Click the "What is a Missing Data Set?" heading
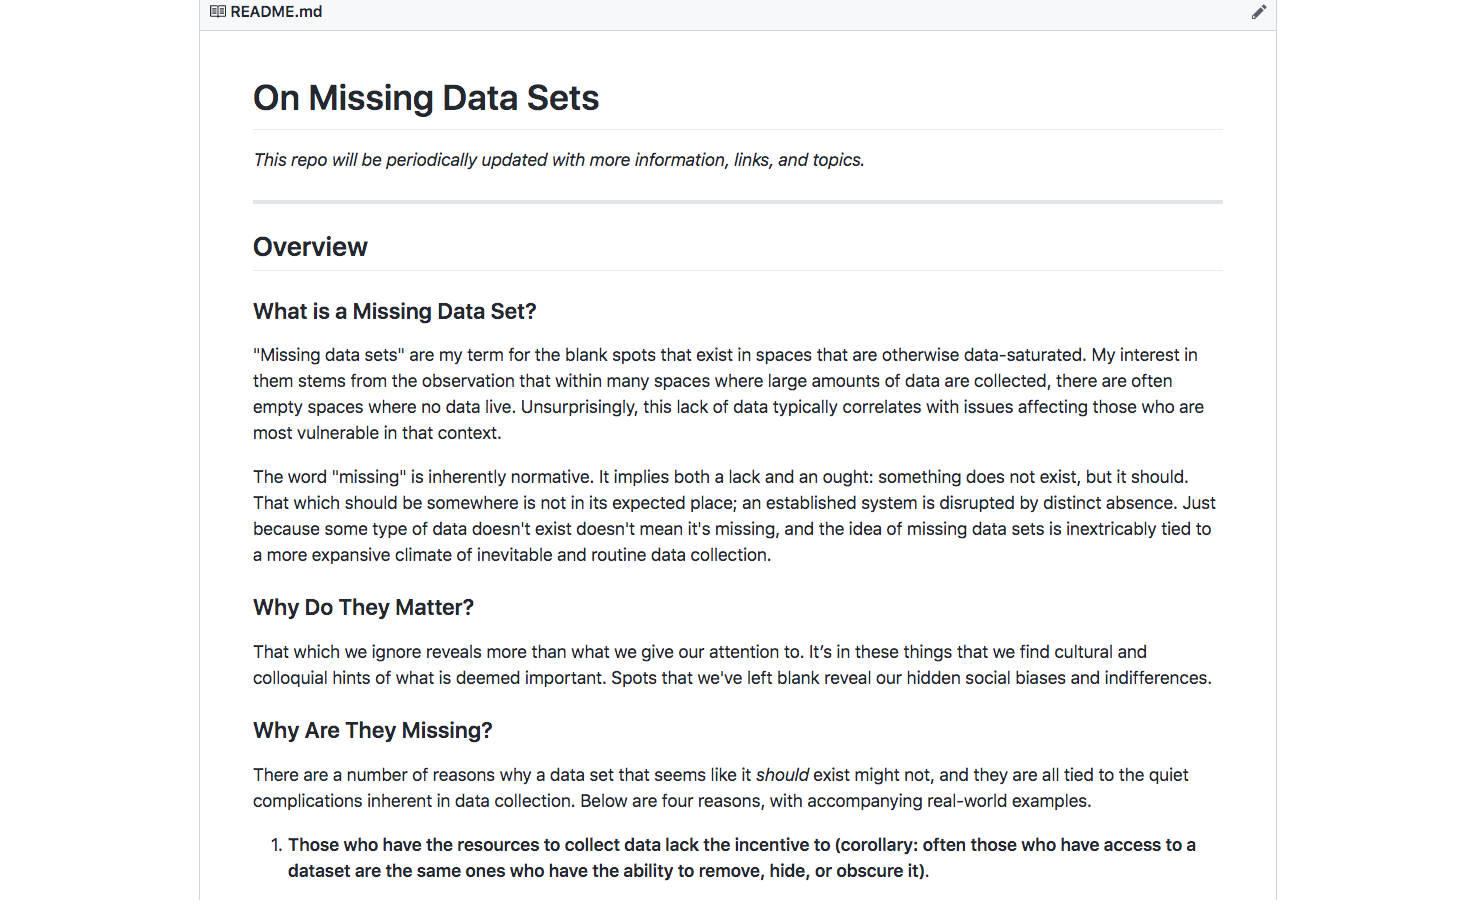This screenshot has width=1458, height=922. pos(395,312)
